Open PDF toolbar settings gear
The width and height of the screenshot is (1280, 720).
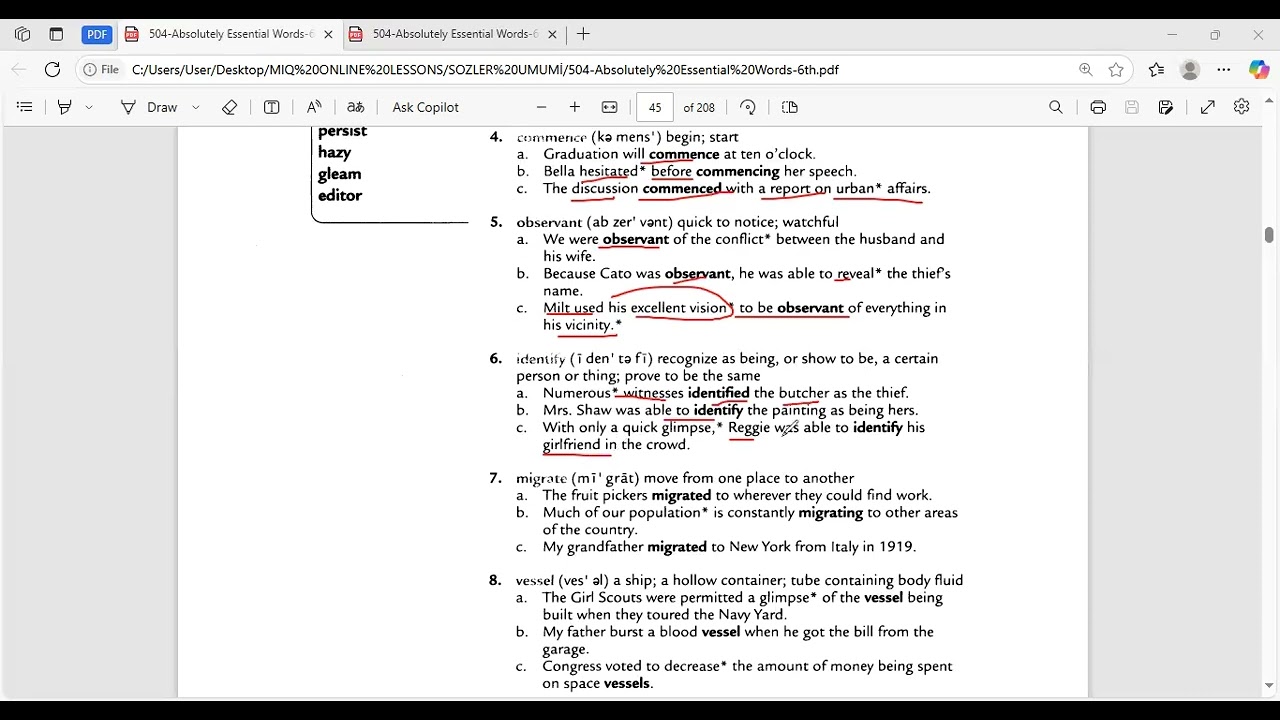[1242, 107]
